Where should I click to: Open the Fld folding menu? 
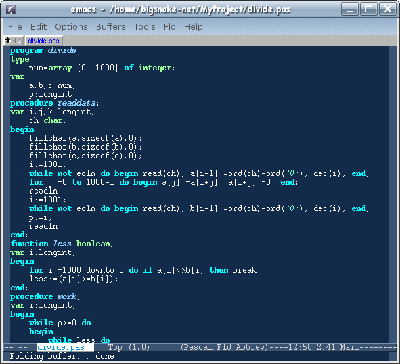(169, 27)
